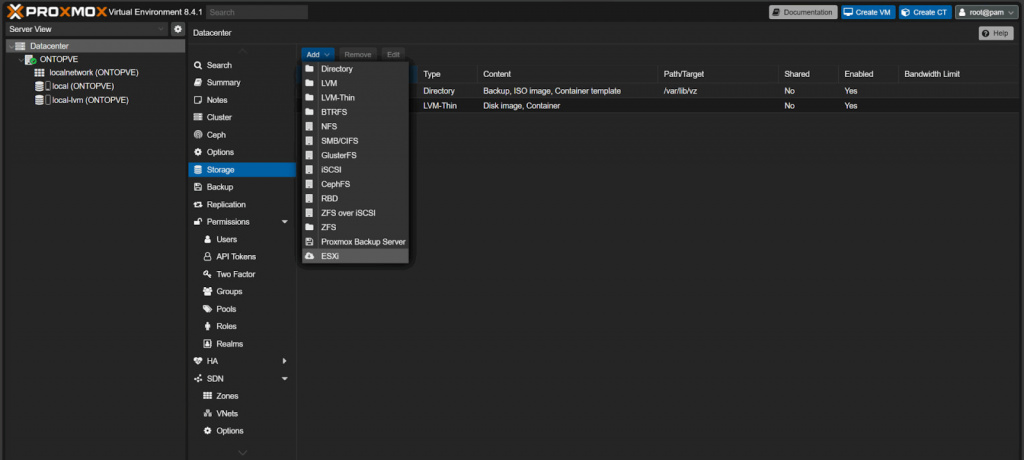Click the Two Factor key icon

tap(208, 274)
